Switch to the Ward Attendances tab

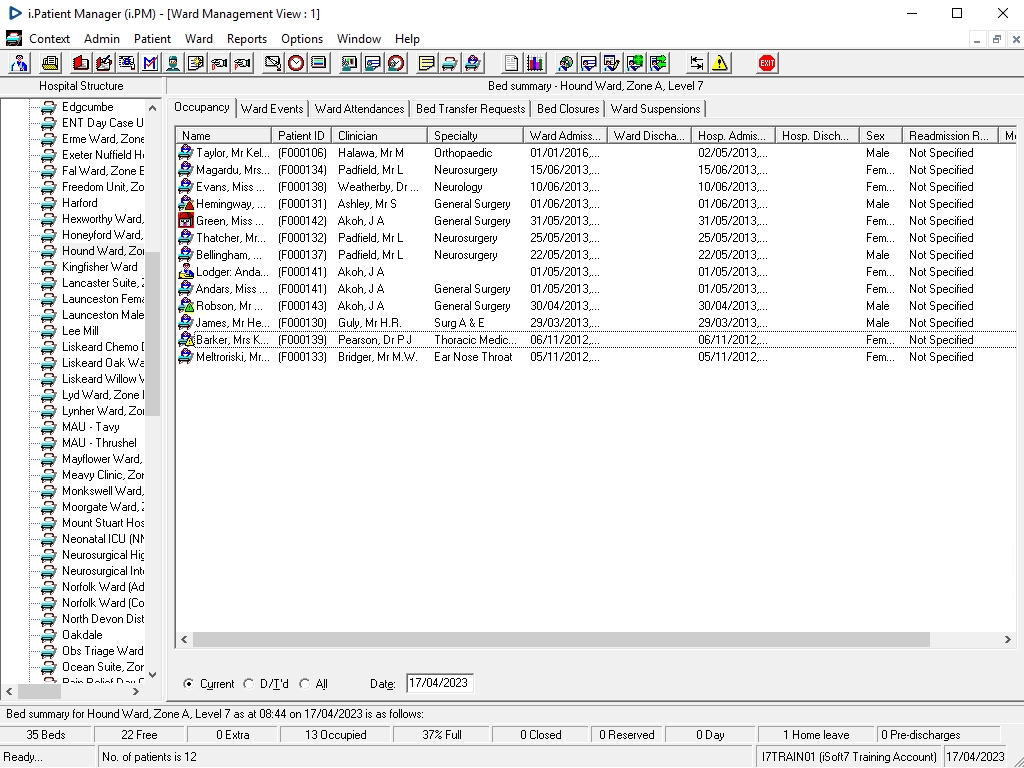pos(359,109)
